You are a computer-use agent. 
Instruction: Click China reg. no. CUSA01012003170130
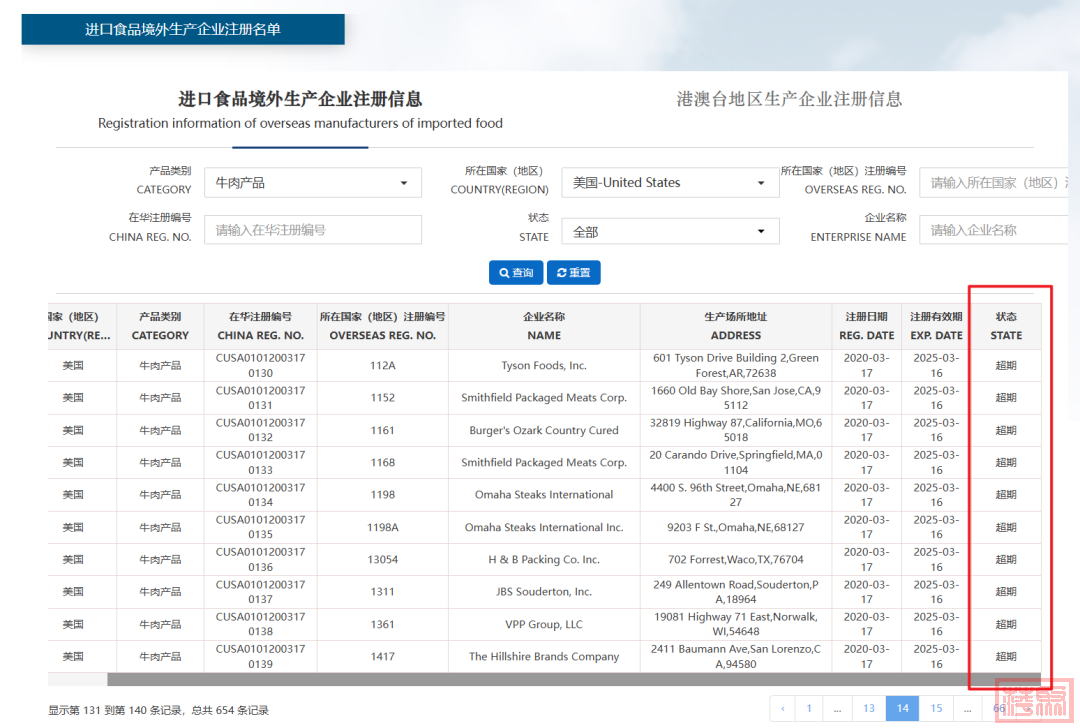[x=260, y=366]
